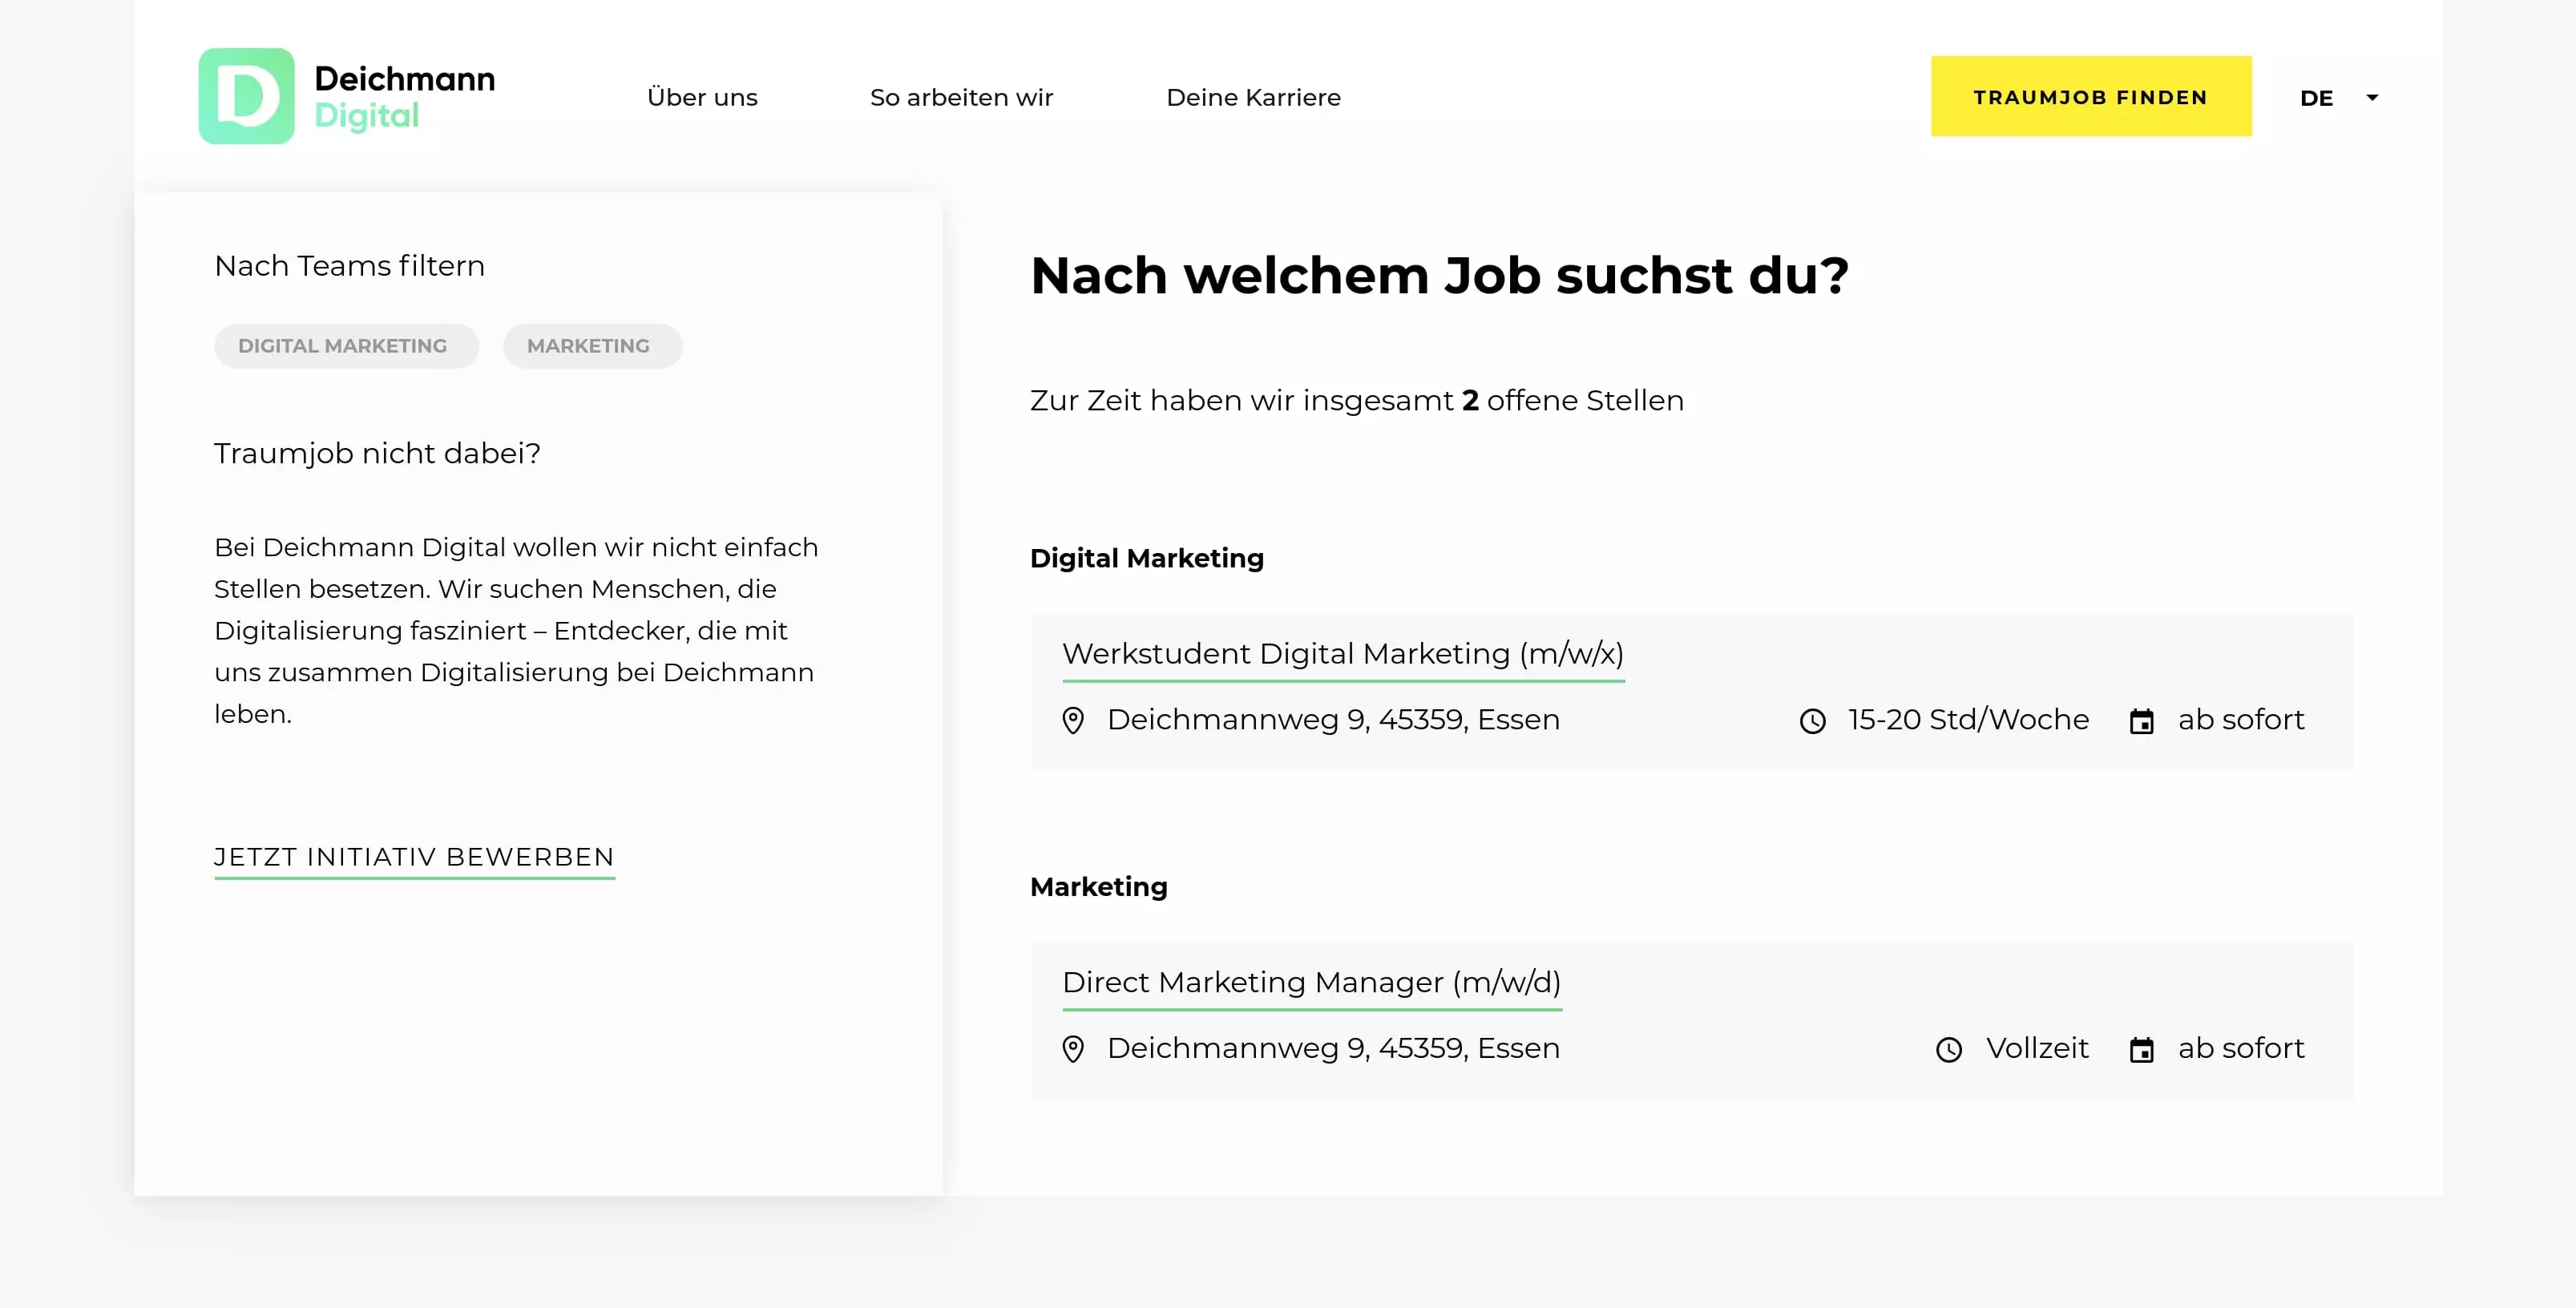The image size is (2576, 1308).
Task: Click clock icon beside Vollzeit
Action: [1949, 1049]
